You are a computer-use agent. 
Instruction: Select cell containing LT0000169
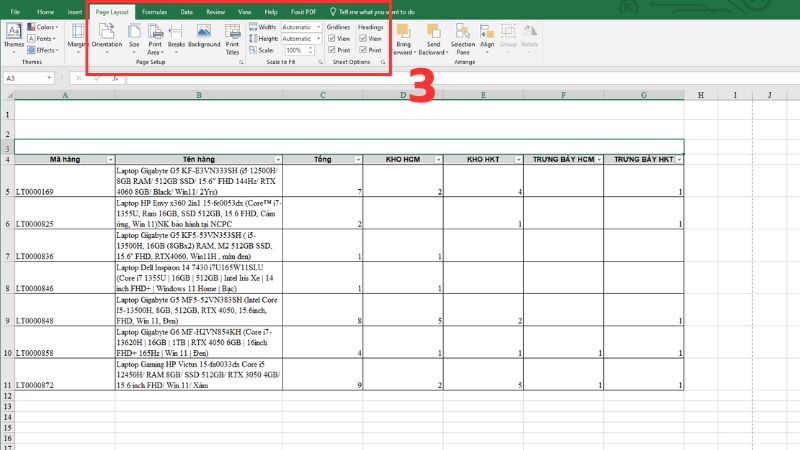pyautogui.click(x=65, y=181)
